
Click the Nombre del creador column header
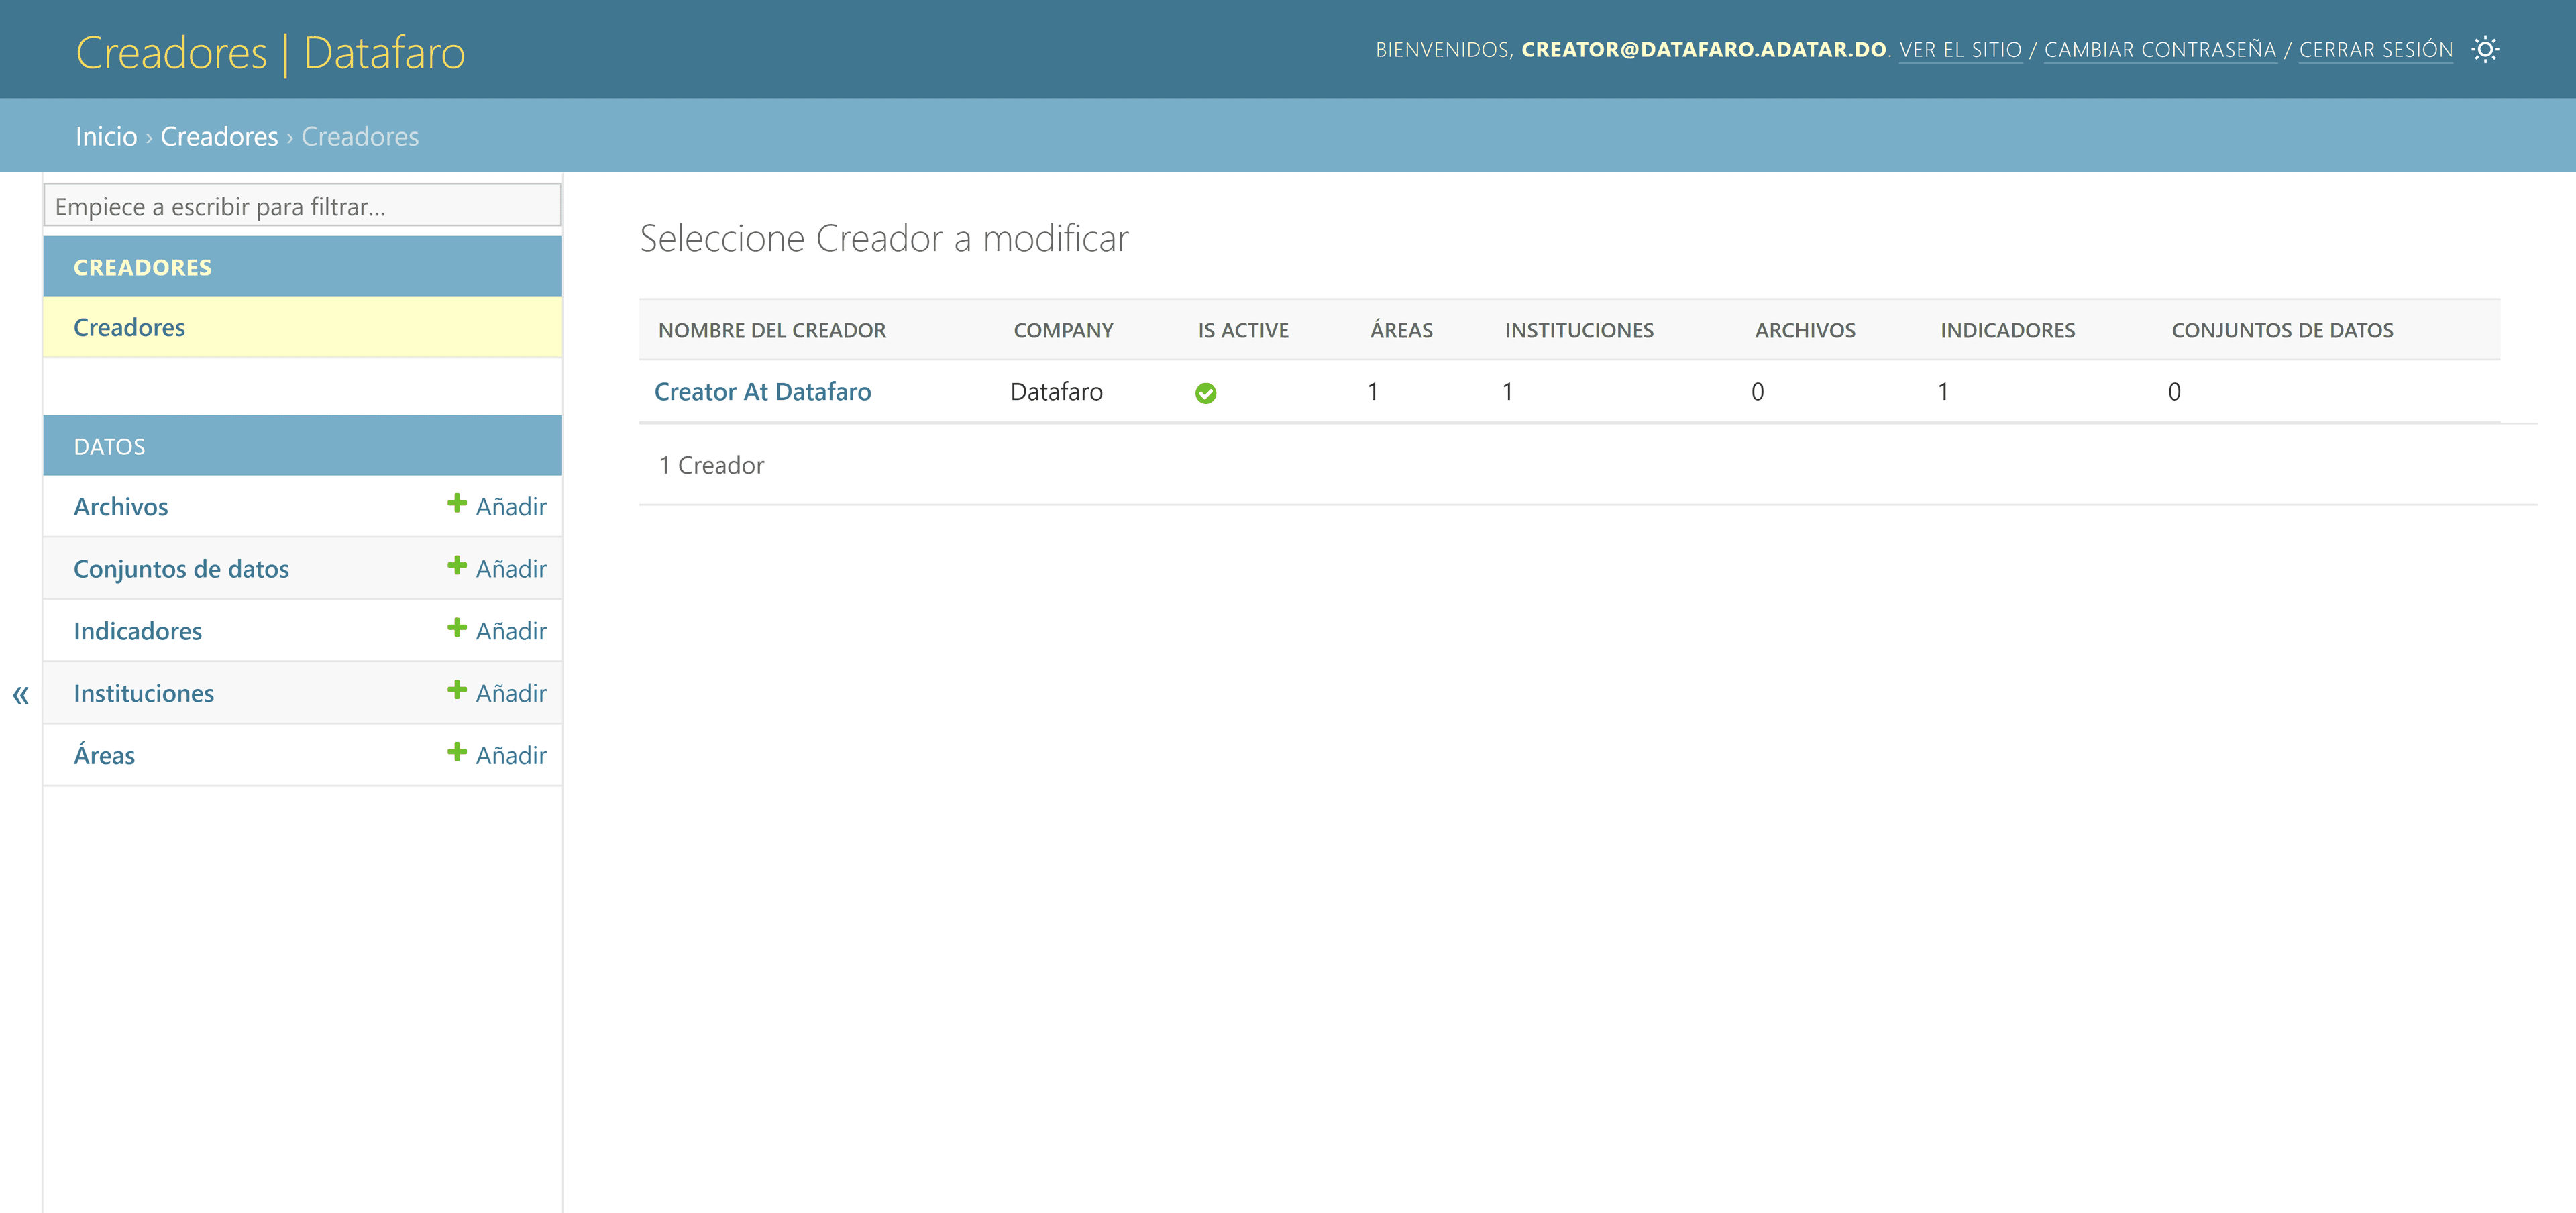point(772,331)
